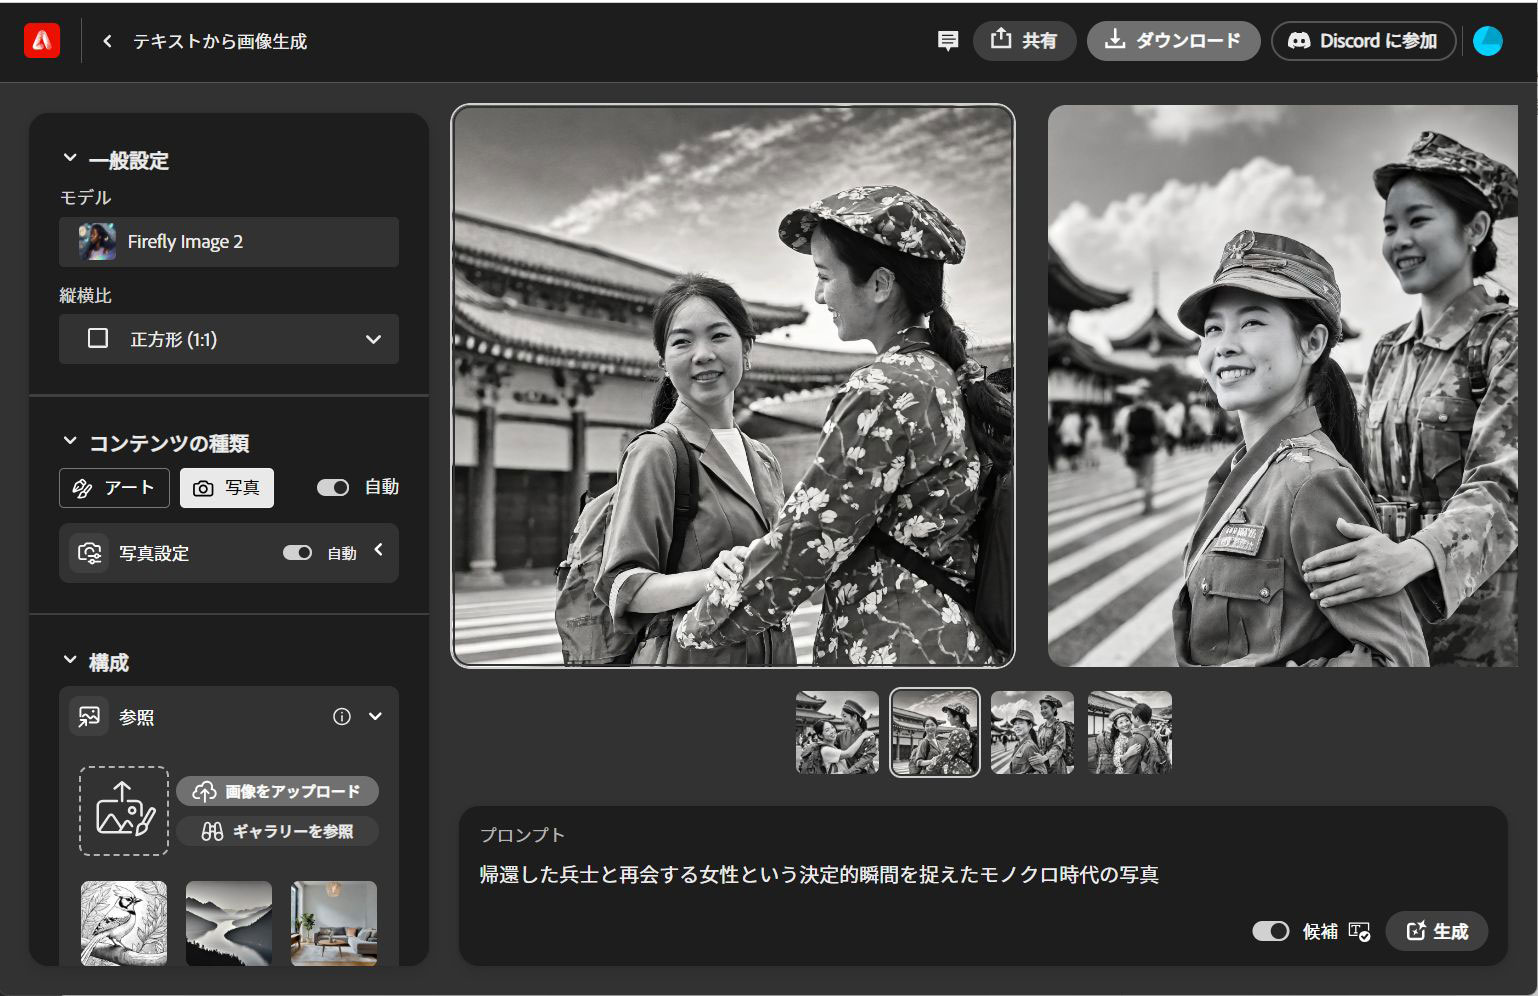Click the info icon beside 参照
Viewport: 1538px width, 996px height.
coord(342,716)
